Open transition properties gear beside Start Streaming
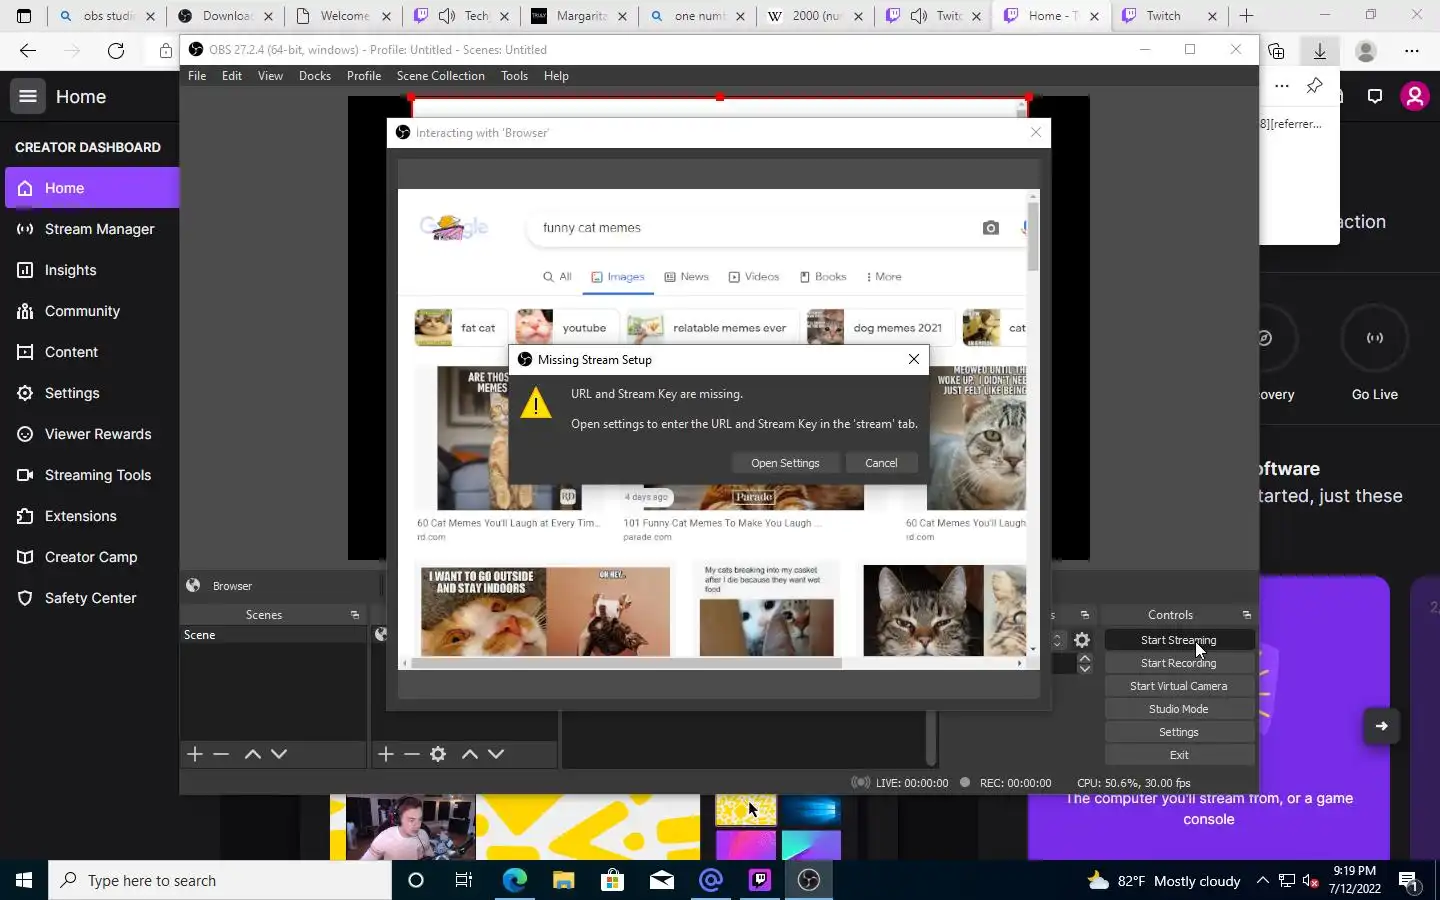This screenshot has height=900, width=1440. (1082, 640)
